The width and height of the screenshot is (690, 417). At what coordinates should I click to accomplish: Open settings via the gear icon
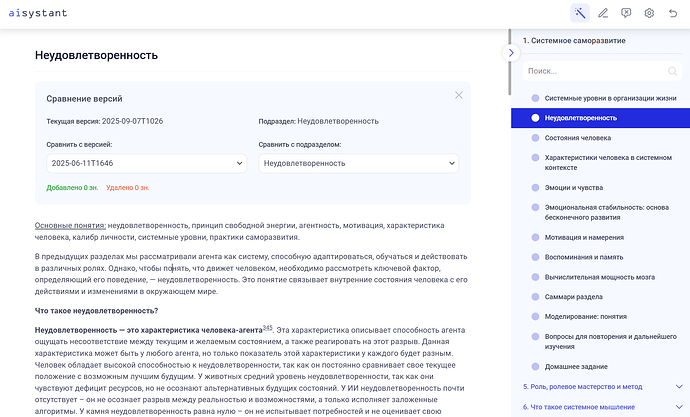(x=649, y=13)
